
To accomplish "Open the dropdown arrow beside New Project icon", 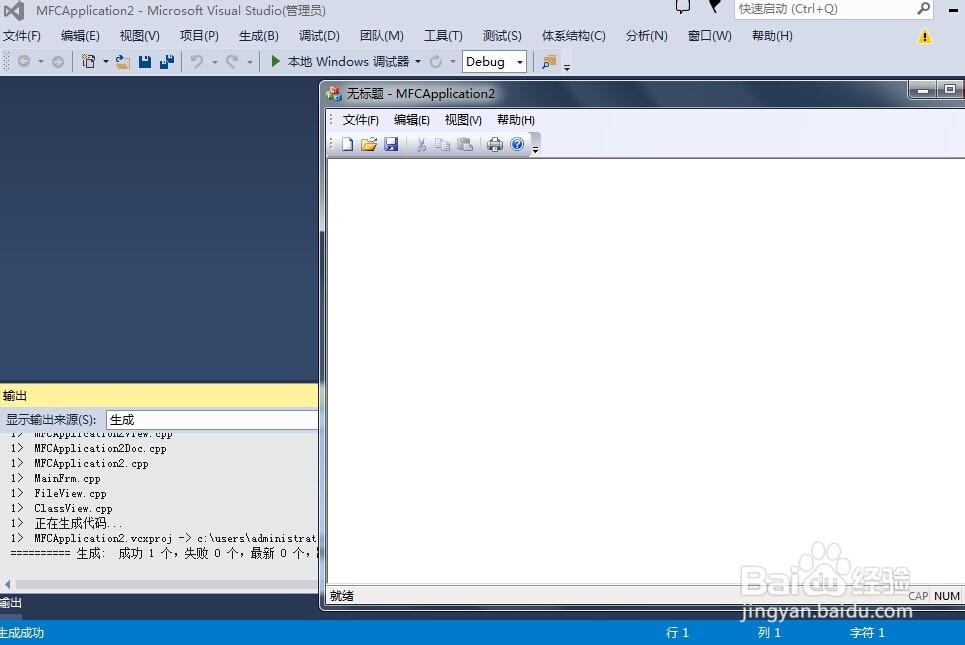I will 106,62.
